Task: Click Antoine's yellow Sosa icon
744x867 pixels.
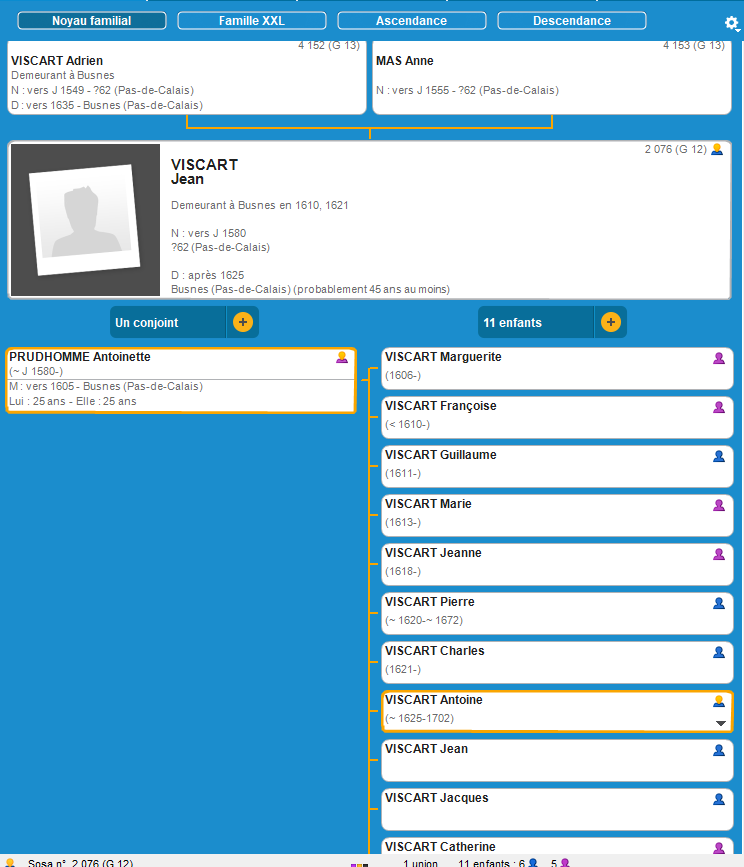Action: click(718, 701)
